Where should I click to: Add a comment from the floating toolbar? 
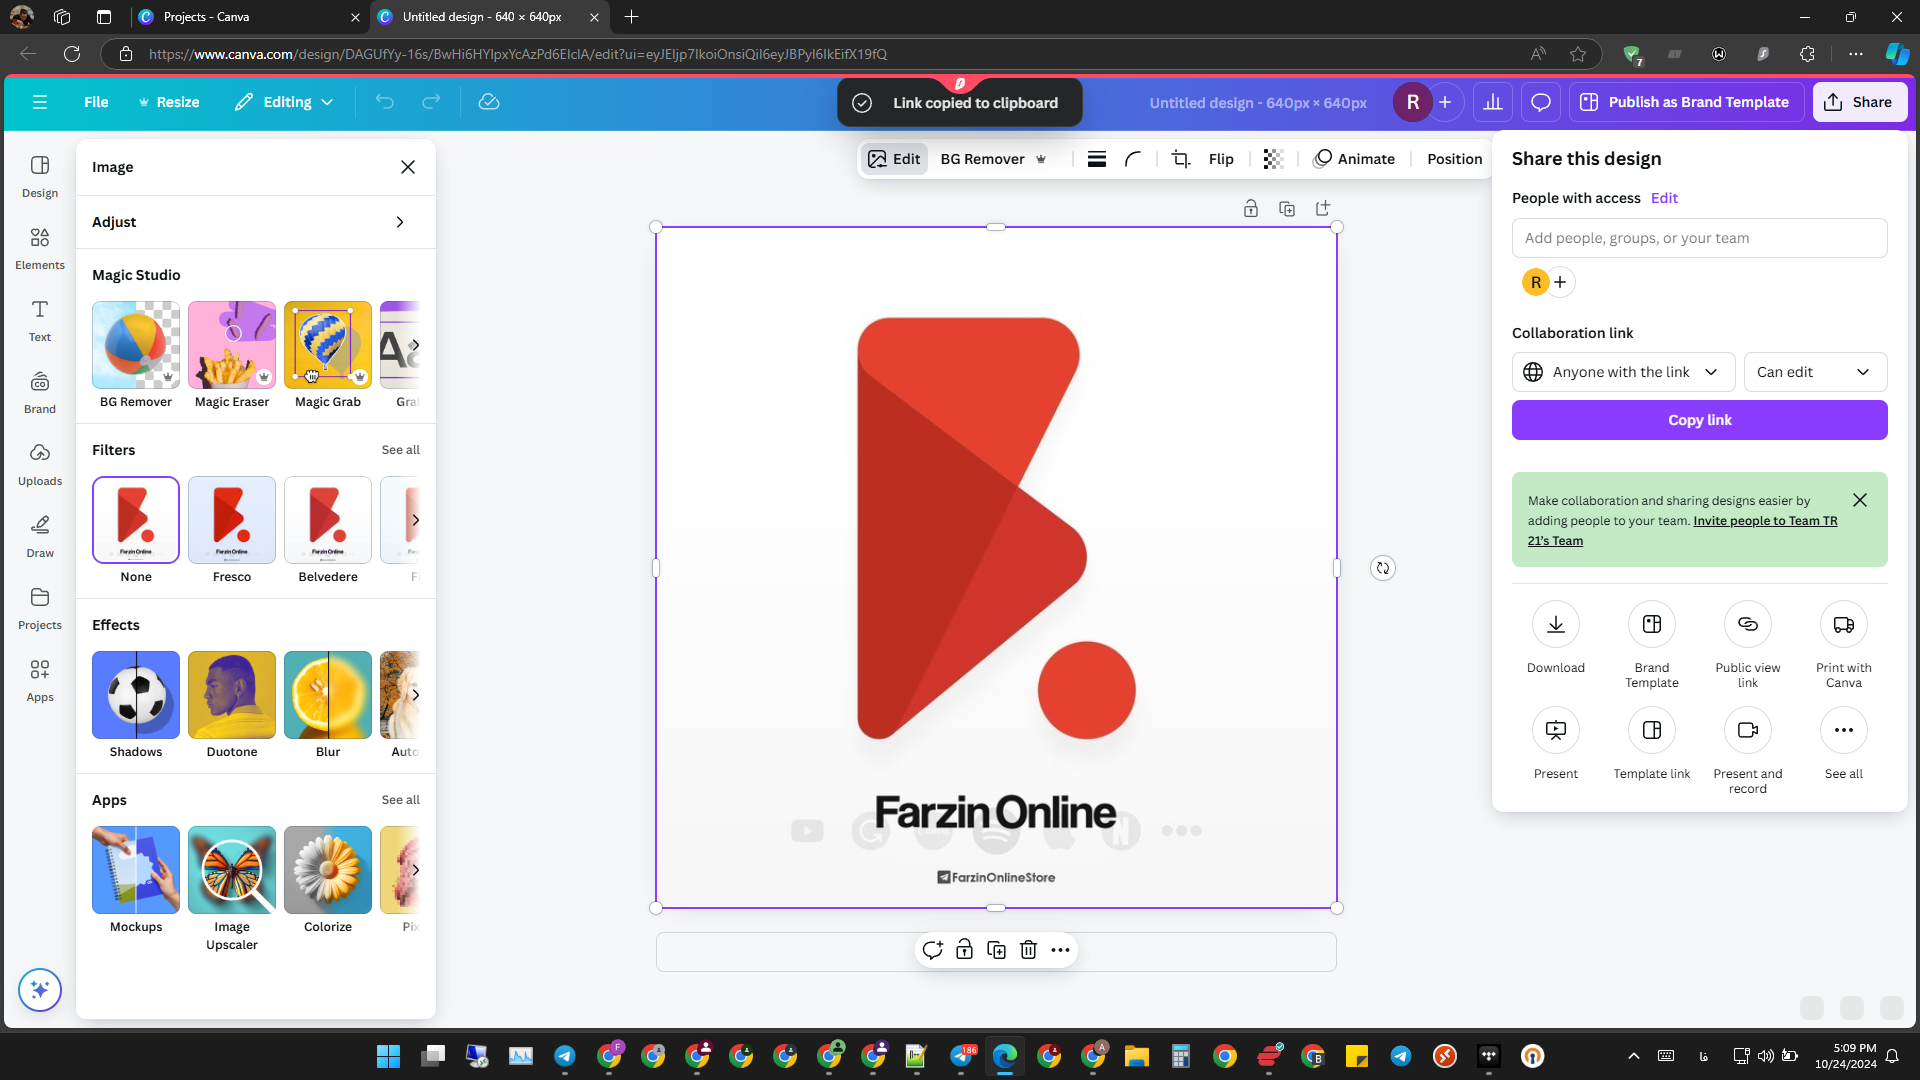pos(932,950)
